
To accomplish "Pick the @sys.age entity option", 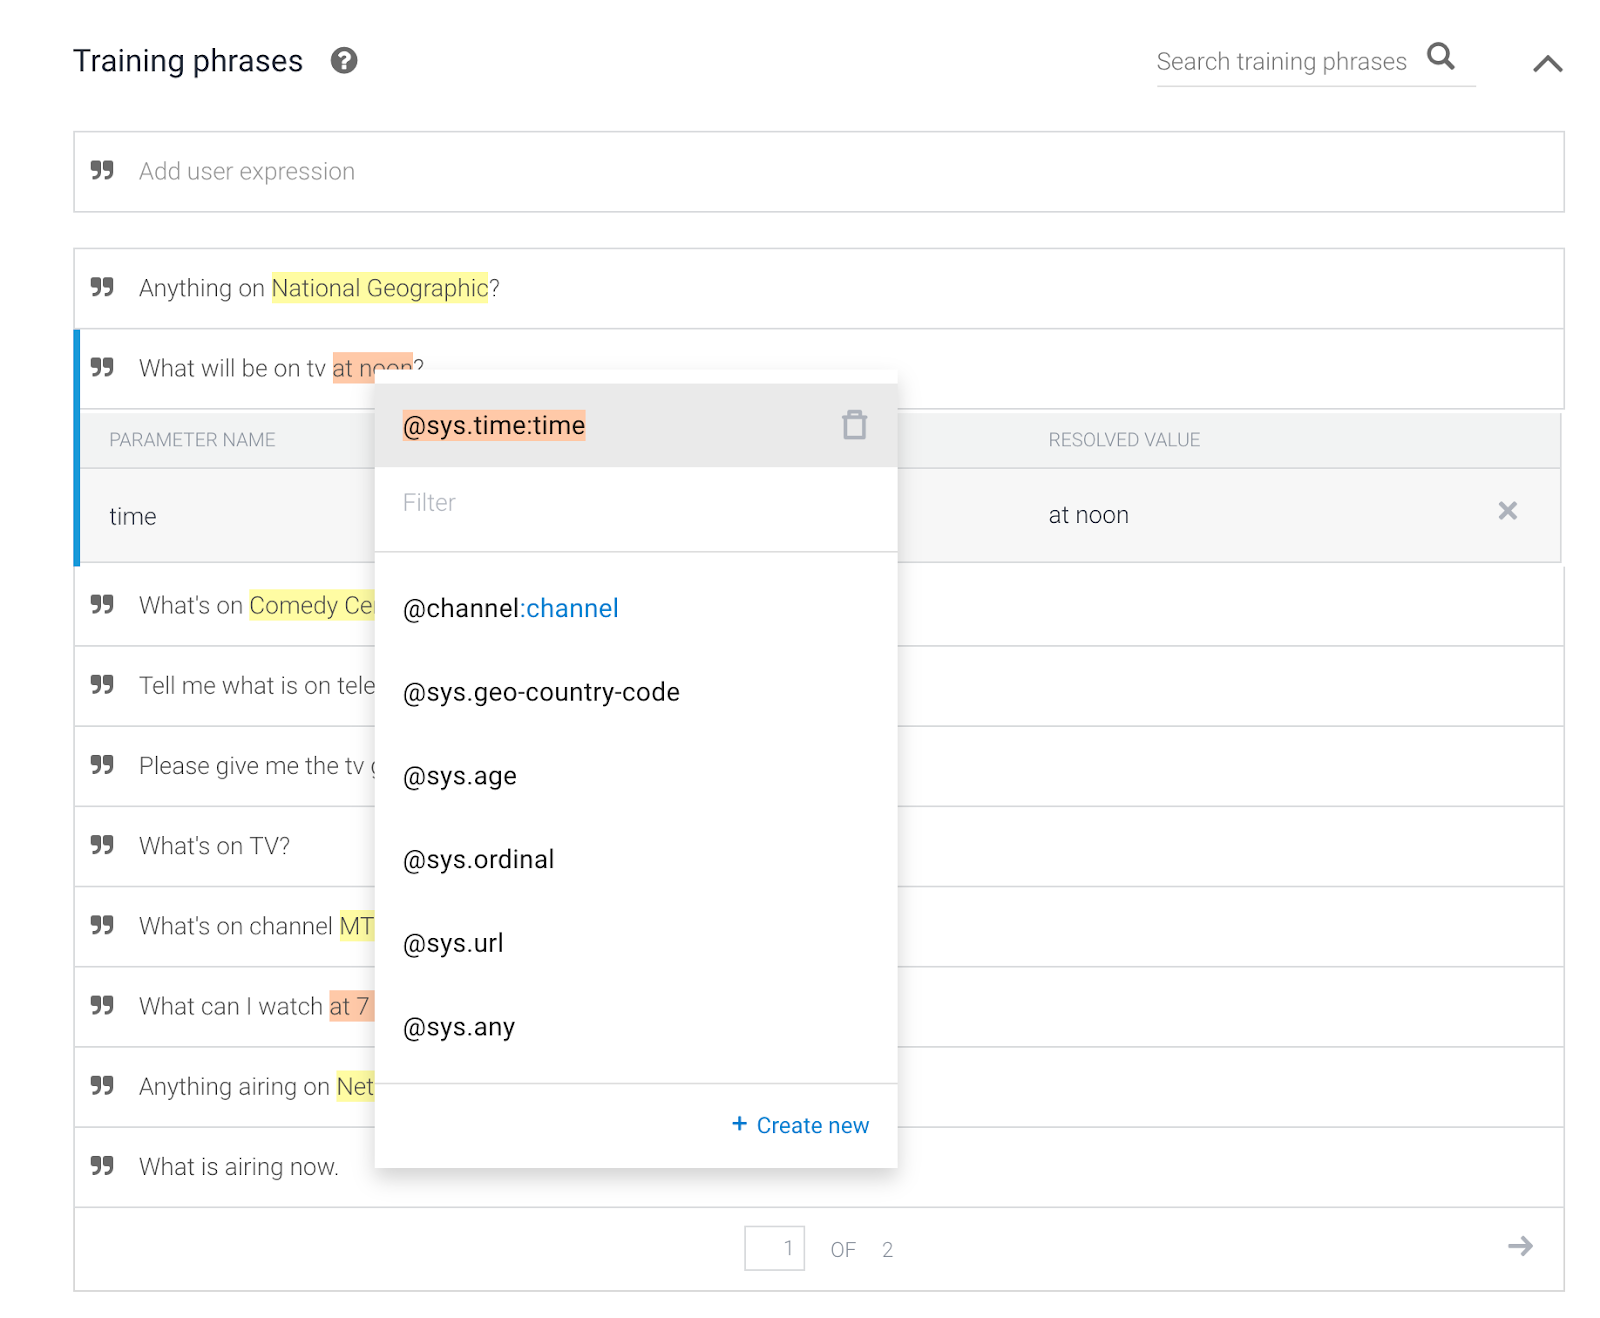I will pos(459,776).
